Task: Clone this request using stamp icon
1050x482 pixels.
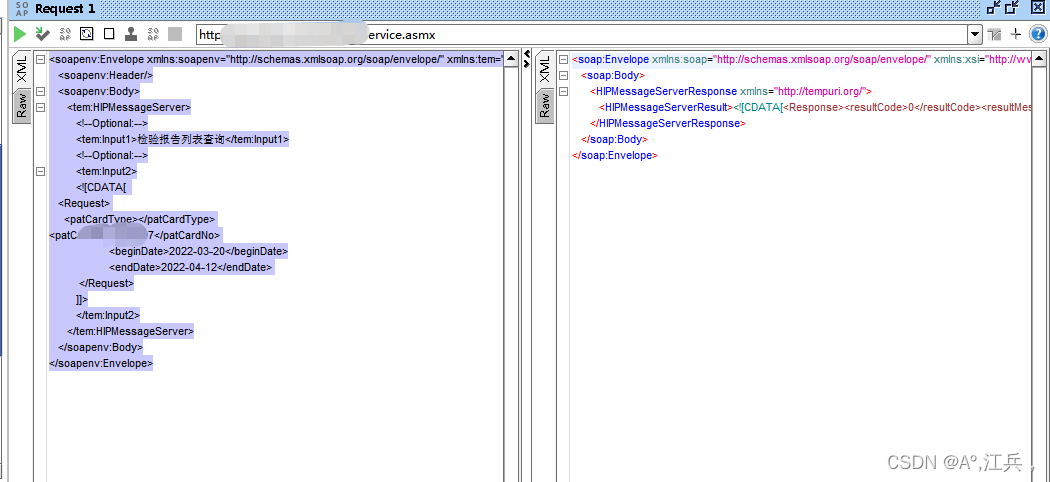Action: (x=131, y=33)
